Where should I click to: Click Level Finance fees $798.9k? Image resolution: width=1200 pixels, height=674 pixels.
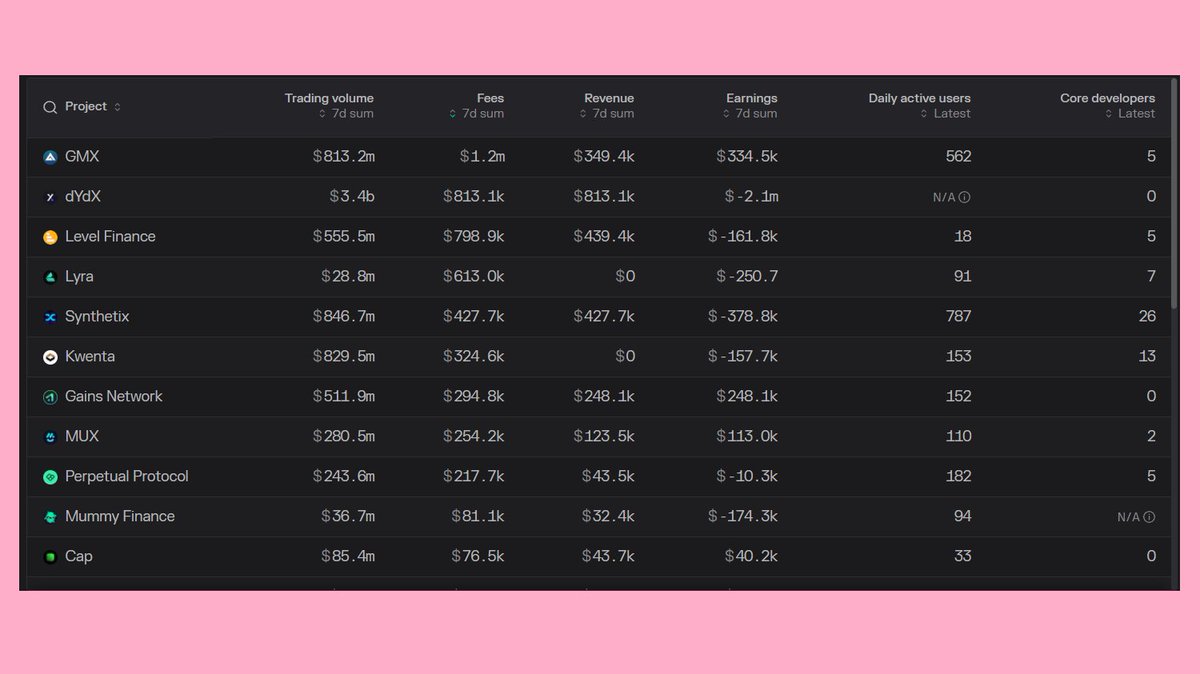[x=473, y=237]
